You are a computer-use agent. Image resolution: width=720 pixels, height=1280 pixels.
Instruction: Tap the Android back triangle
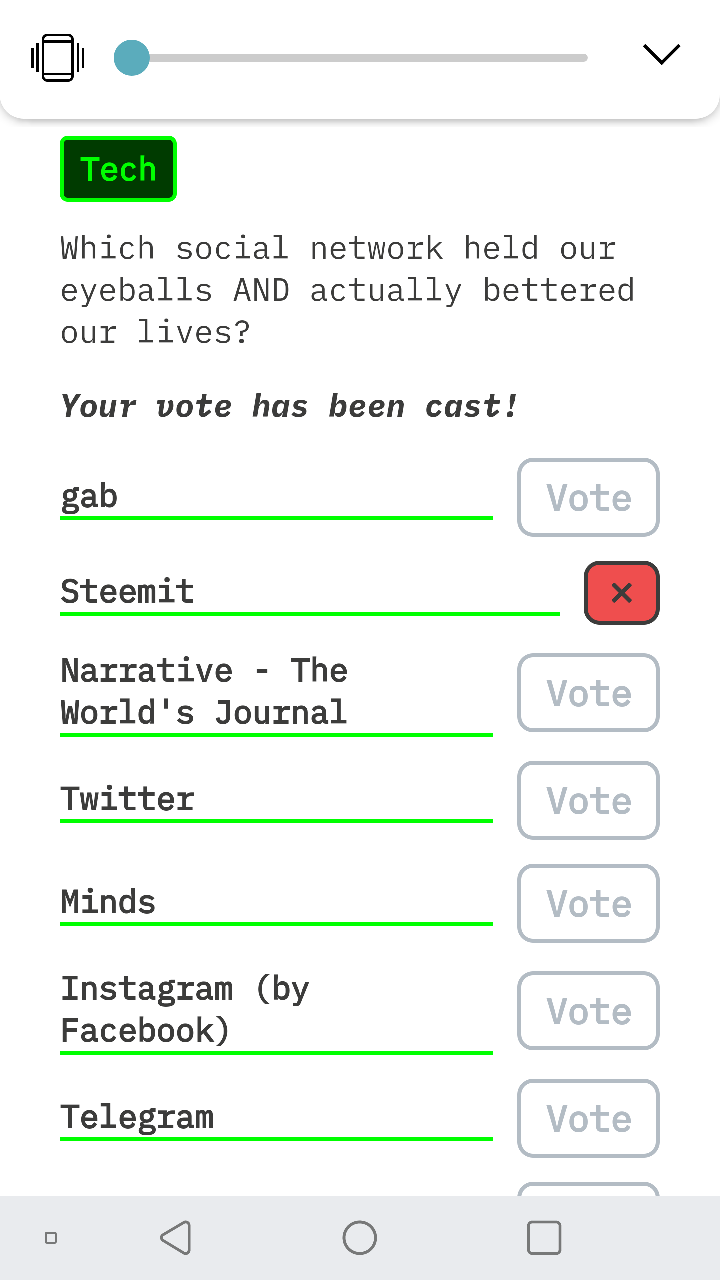(176, 1238)
